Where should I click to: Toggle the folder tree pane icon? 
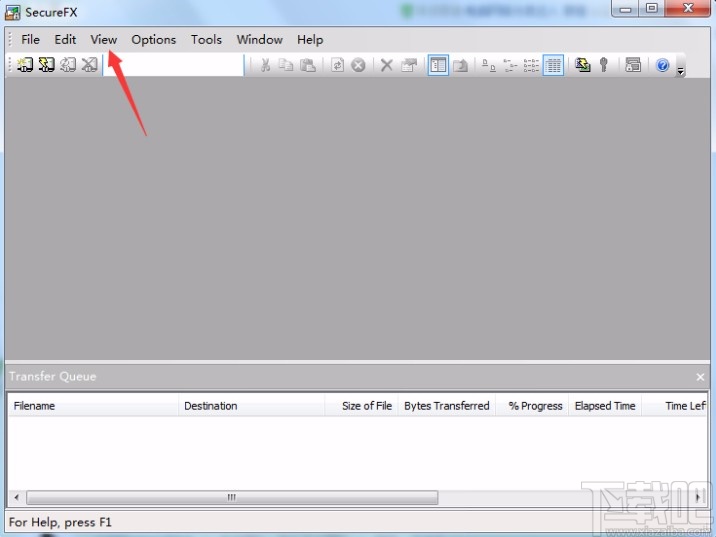point(438,65)
